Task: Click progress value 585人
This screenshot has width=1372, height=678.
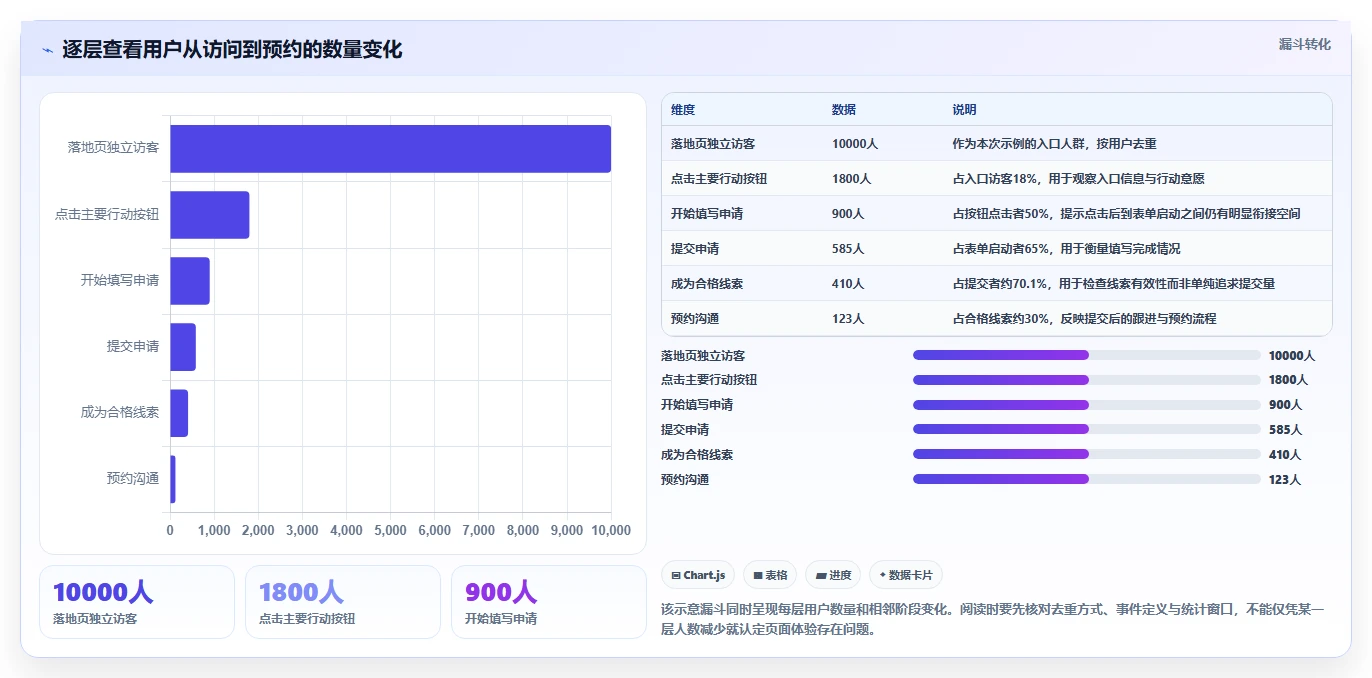Action: click(x=1285, y=430)
